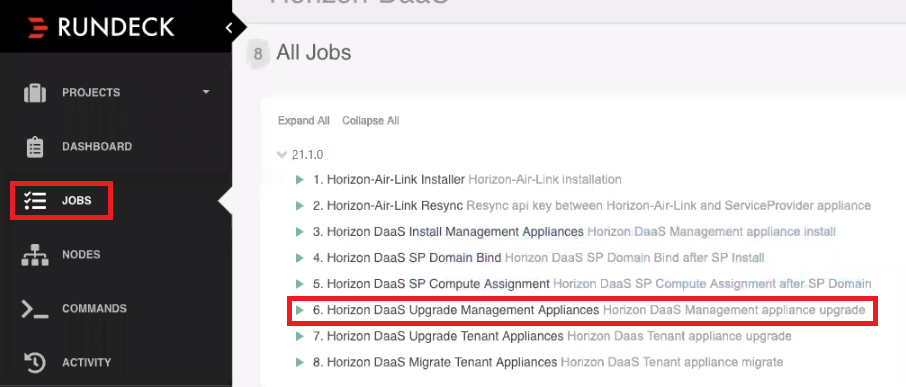Open Activity in sidebar
The image size is (906, 387).
[87, 363]
